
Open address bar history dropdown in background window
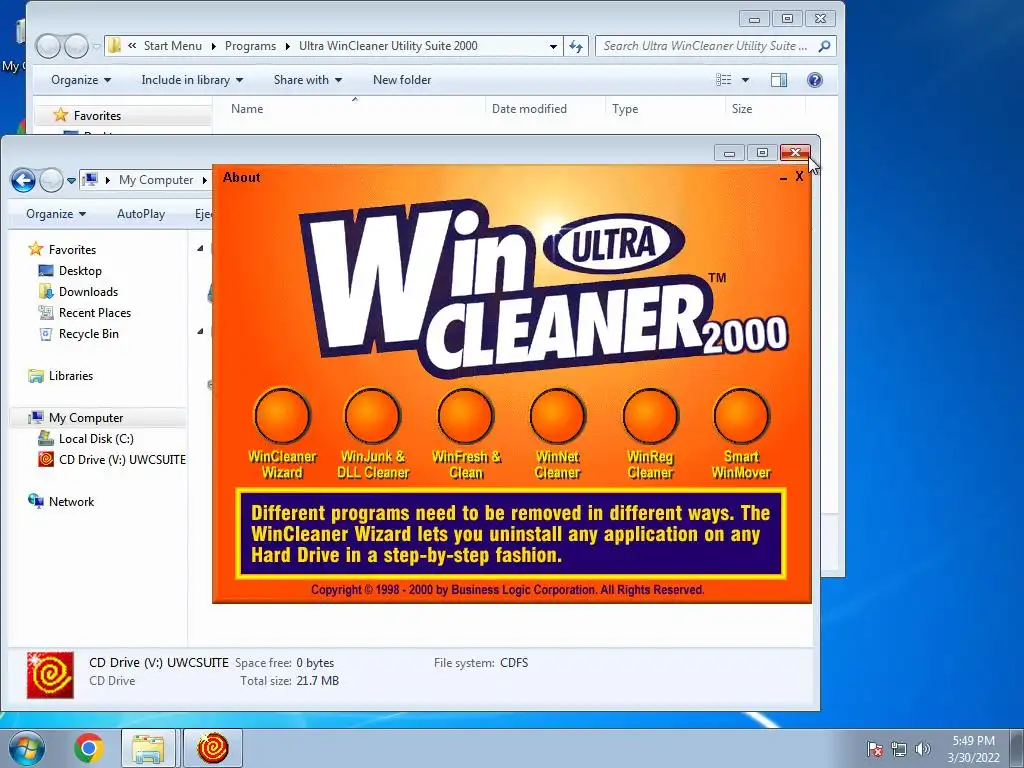pyautogui.click(x=553, y=46)
